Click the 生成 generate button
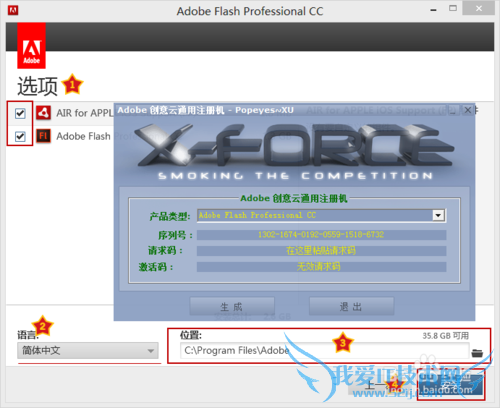 (x=232, y=306)
